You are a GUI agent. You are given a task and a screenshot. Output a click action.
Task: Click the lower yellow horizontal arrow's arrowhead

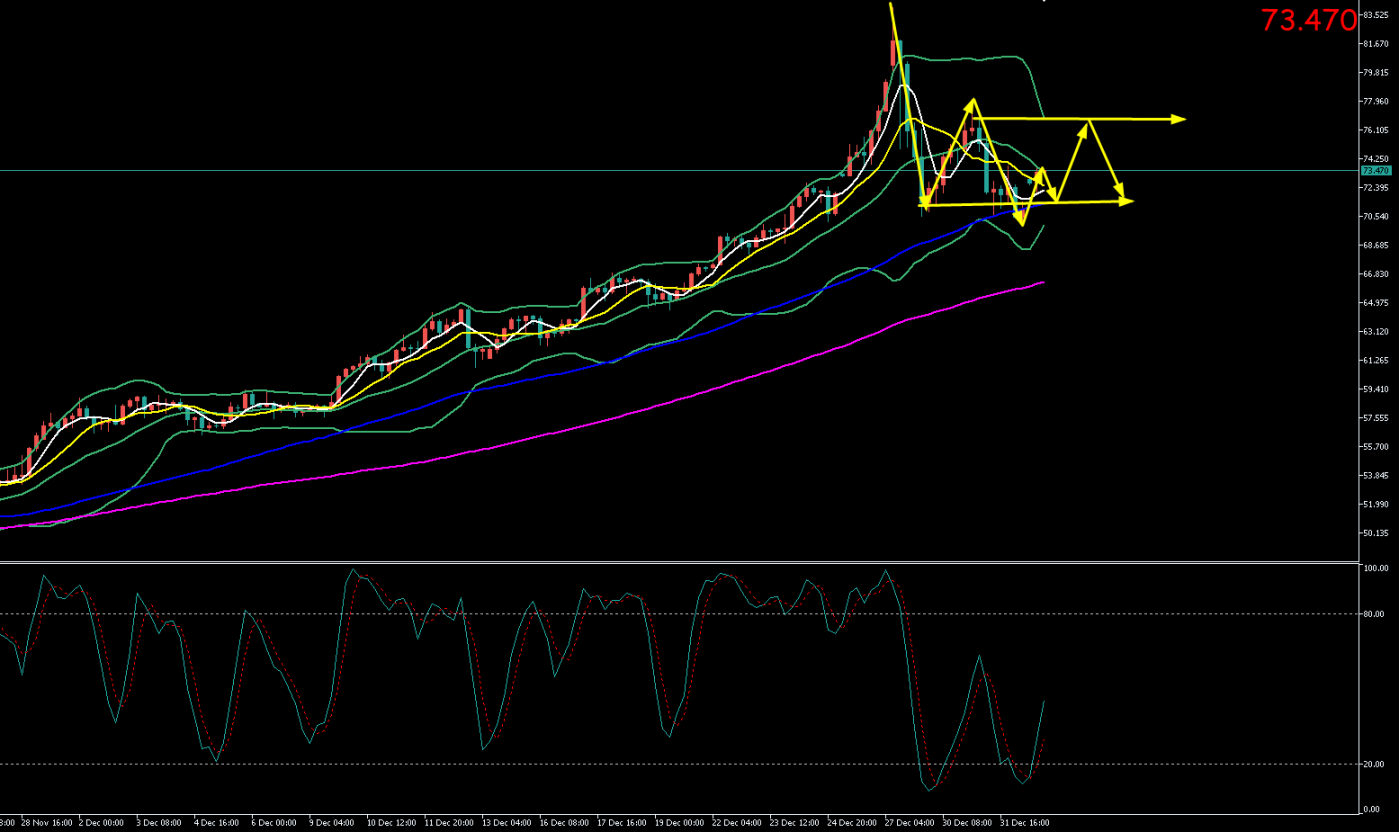click(1127, 201)
